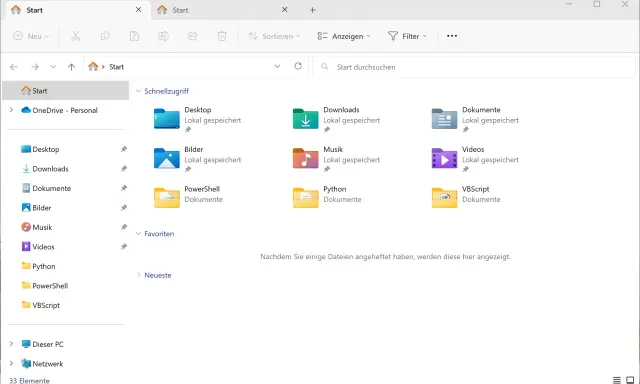The image size is (640, 384).
Task: Select Musik in navigation pane
Action: (42, 227)
